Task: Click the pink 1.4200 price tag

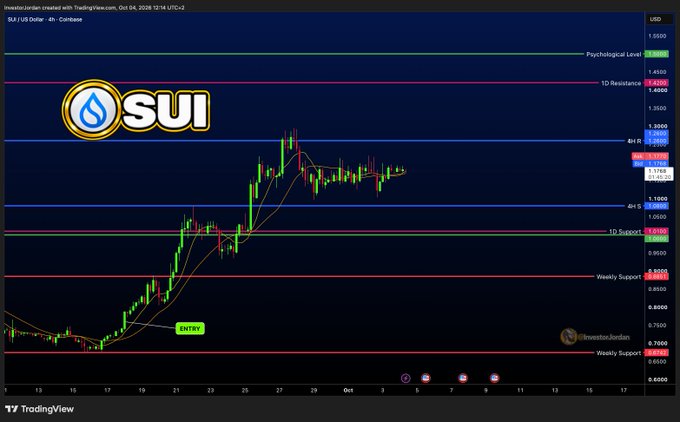Action: [657, 83]
